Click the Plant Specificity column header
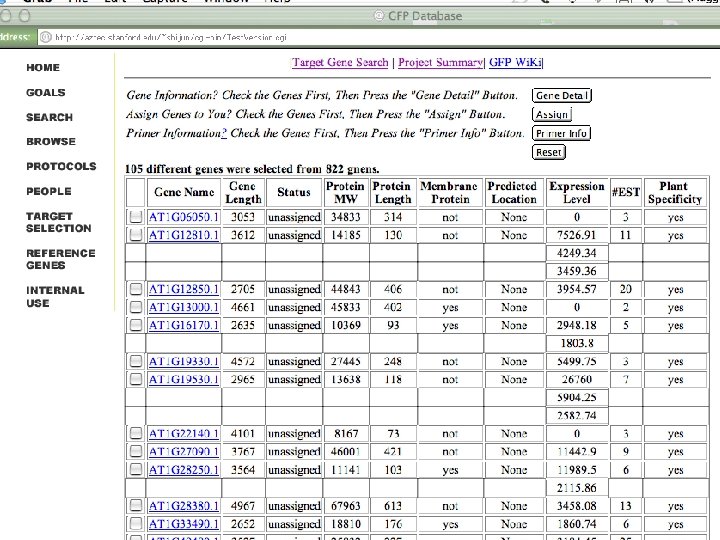Screen dimensions: 720x540 click(x=675, y=192)
